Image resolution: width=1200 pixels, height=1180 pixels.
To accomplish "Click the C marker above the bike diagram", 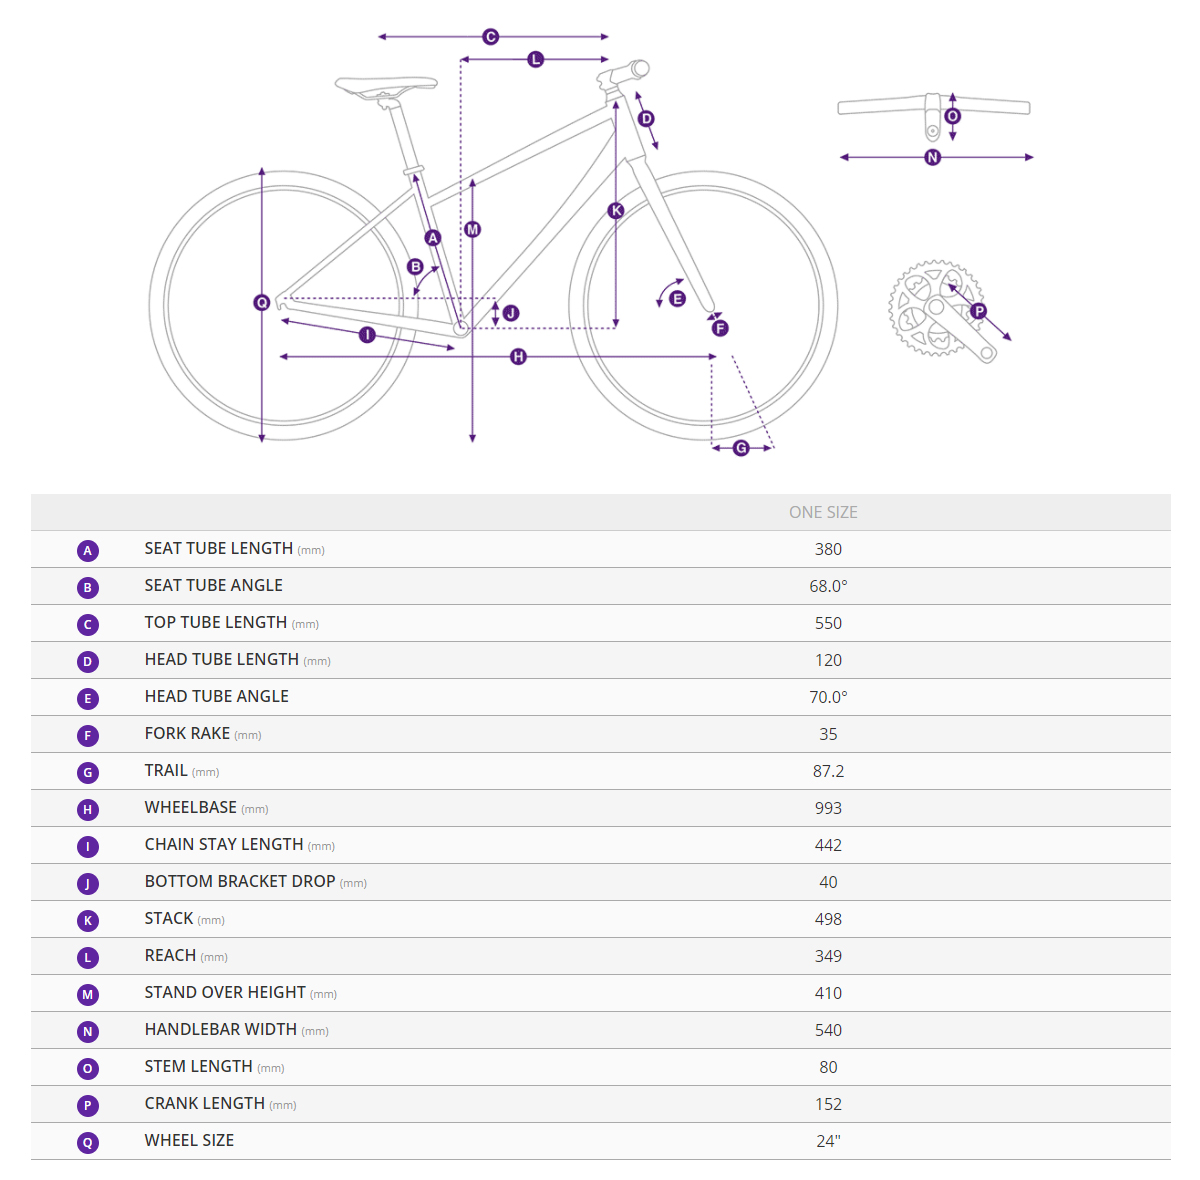I will pos(491,37).
